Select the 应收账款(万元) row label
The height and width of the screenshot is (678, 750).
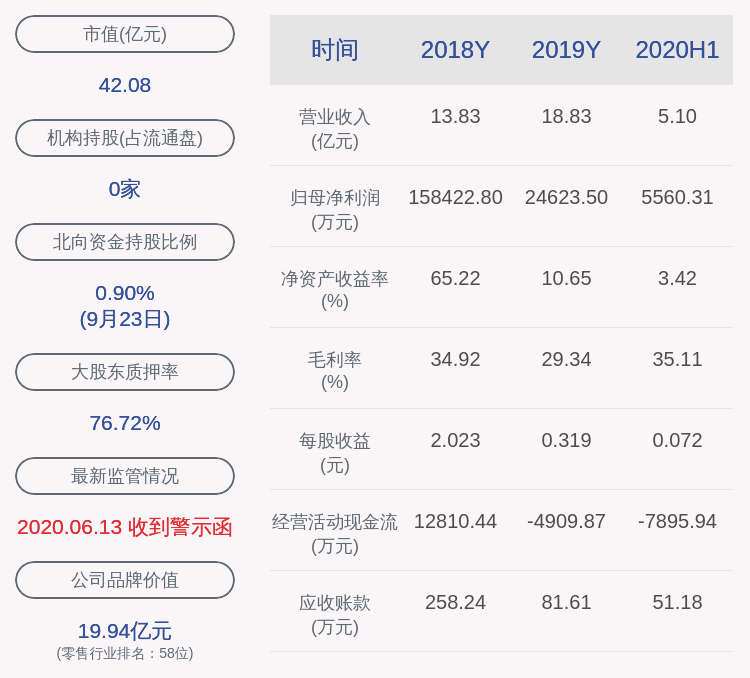tap(335, 614)
